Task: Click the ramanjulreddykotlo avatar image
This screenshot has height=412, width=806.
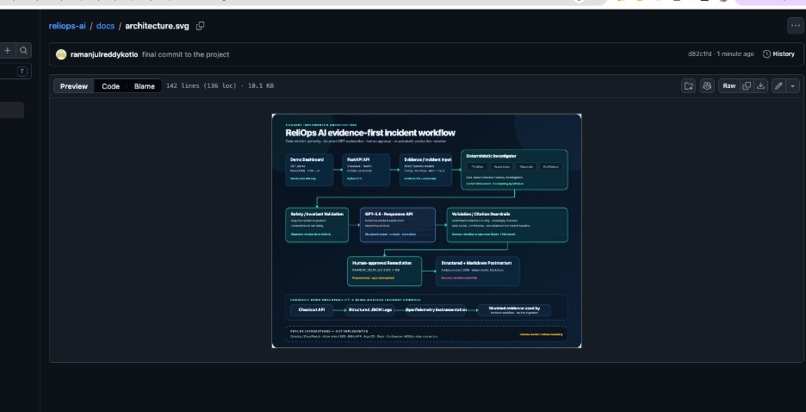Action: tap(61, 54)
